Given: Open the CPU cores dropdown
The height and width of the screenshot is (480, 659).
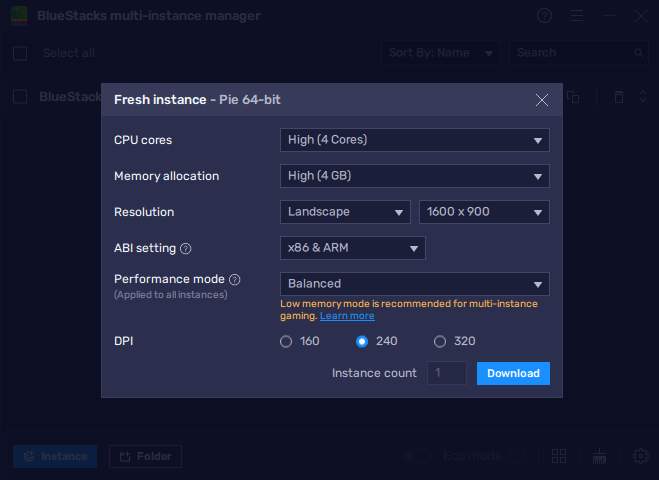Looking at the screenshot, I should click(415, 140).
